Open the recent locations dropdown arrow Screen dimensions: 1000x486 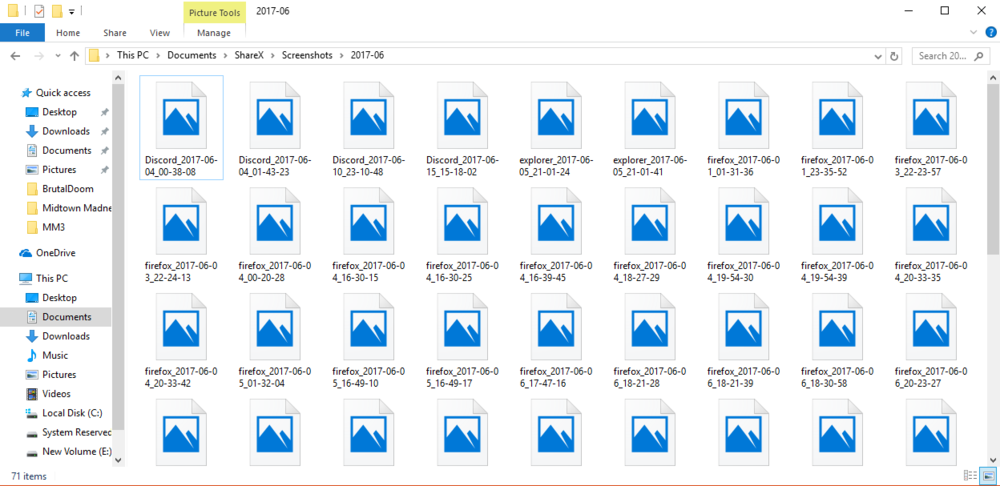pyautogui.click(x=57, y=56)
